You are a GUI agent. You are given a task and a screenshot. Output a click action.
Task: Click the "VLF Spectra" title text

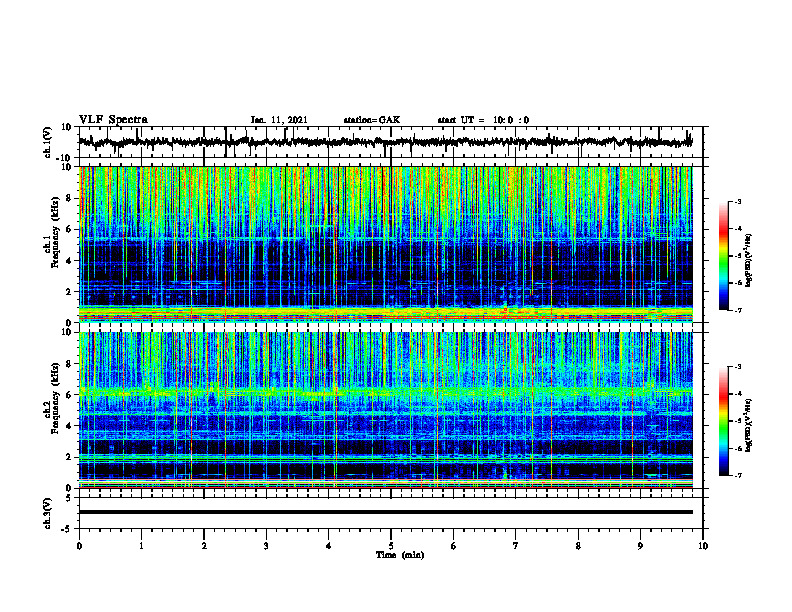(113, 120)
